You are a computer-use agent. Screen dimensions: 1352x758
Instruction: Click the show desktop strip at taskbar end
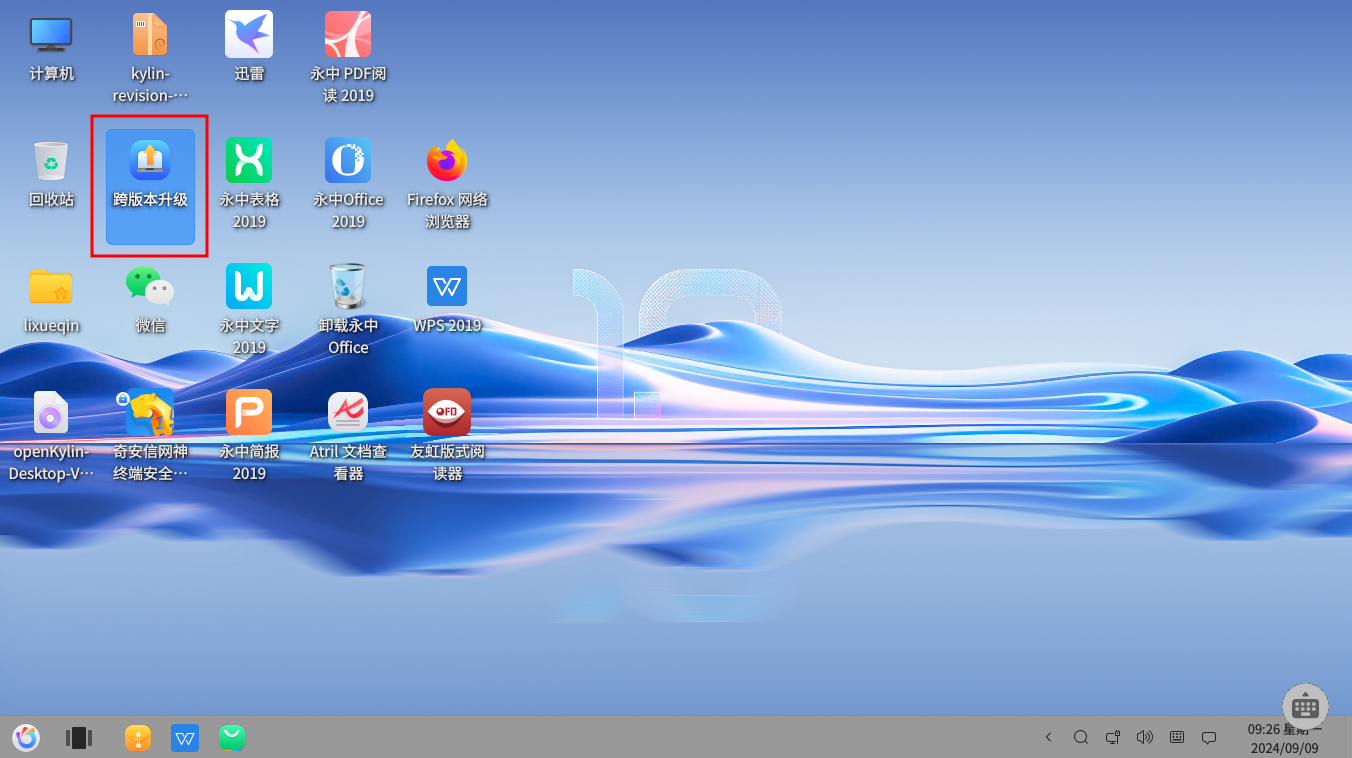1348,738
